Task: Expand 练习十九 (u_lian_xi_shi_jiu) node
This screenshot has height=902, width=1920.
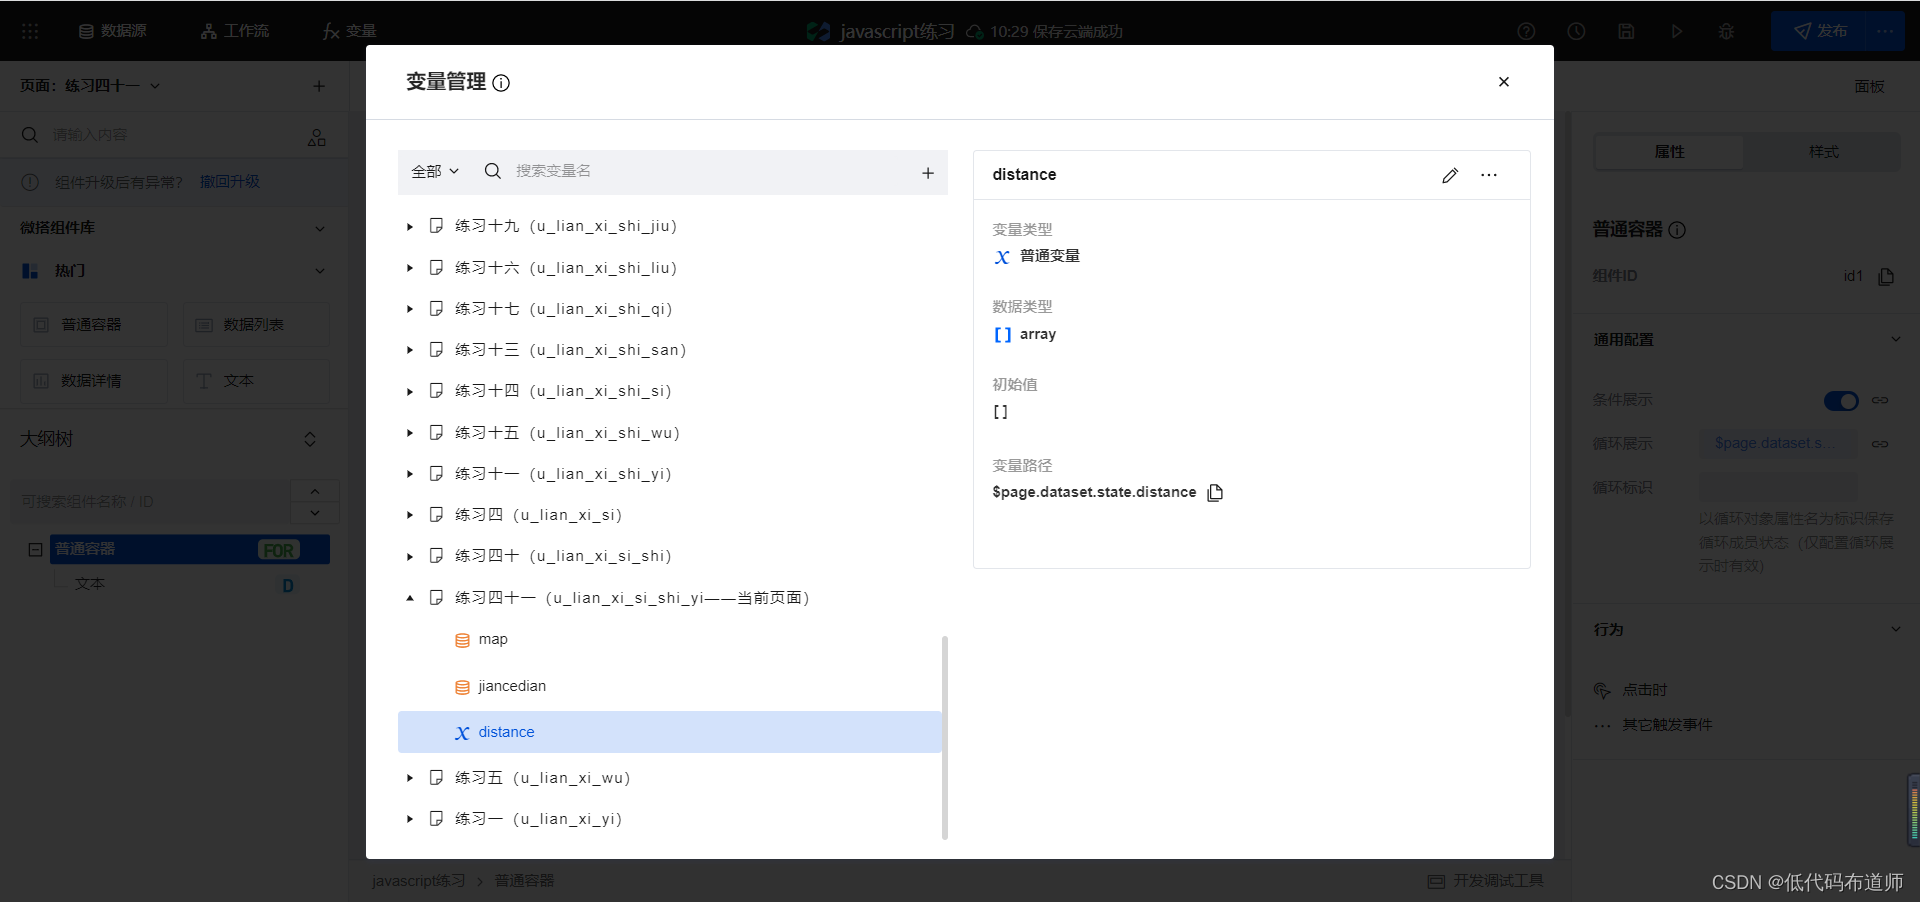Action: click(x=410, y=227)
